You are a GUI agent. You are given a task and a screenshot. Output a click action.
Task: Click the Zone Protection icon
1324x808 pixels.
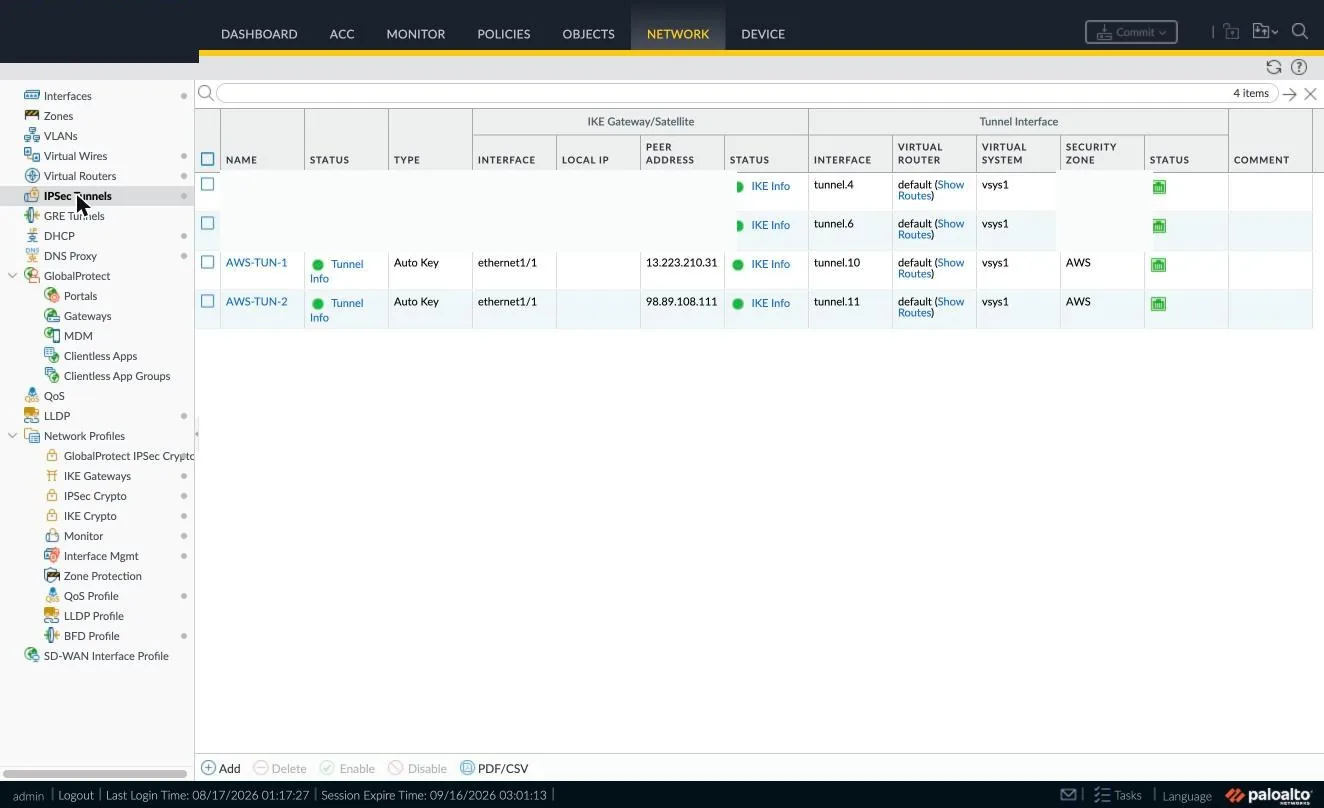[52, 576]
